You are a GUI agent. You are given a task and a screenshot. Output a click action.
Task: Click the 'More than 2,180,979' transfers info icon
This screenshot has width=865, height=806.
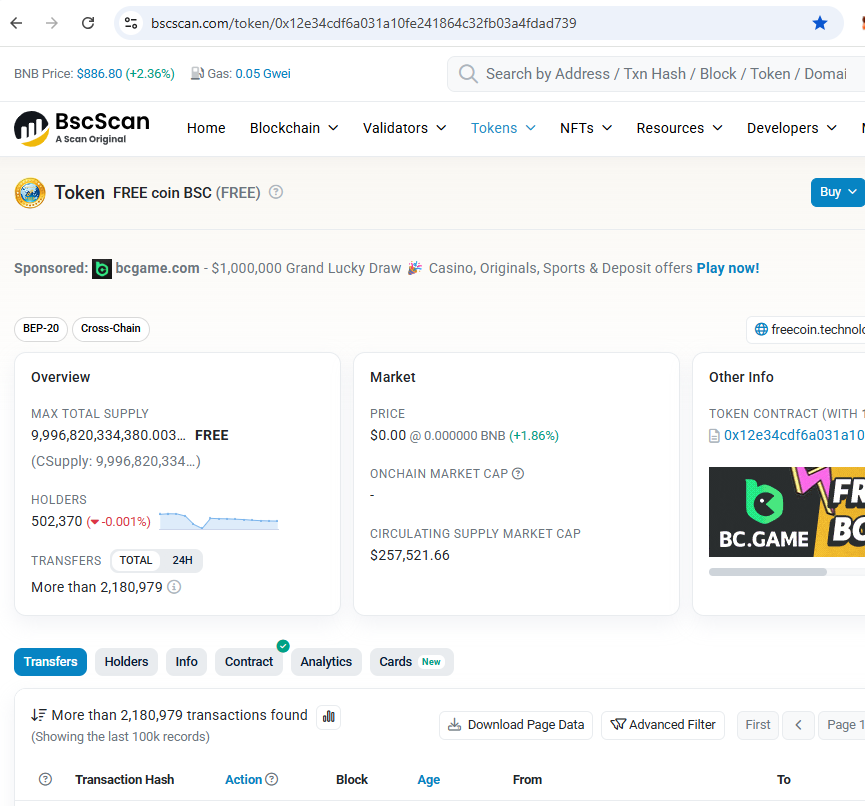(x=173, y=588)
